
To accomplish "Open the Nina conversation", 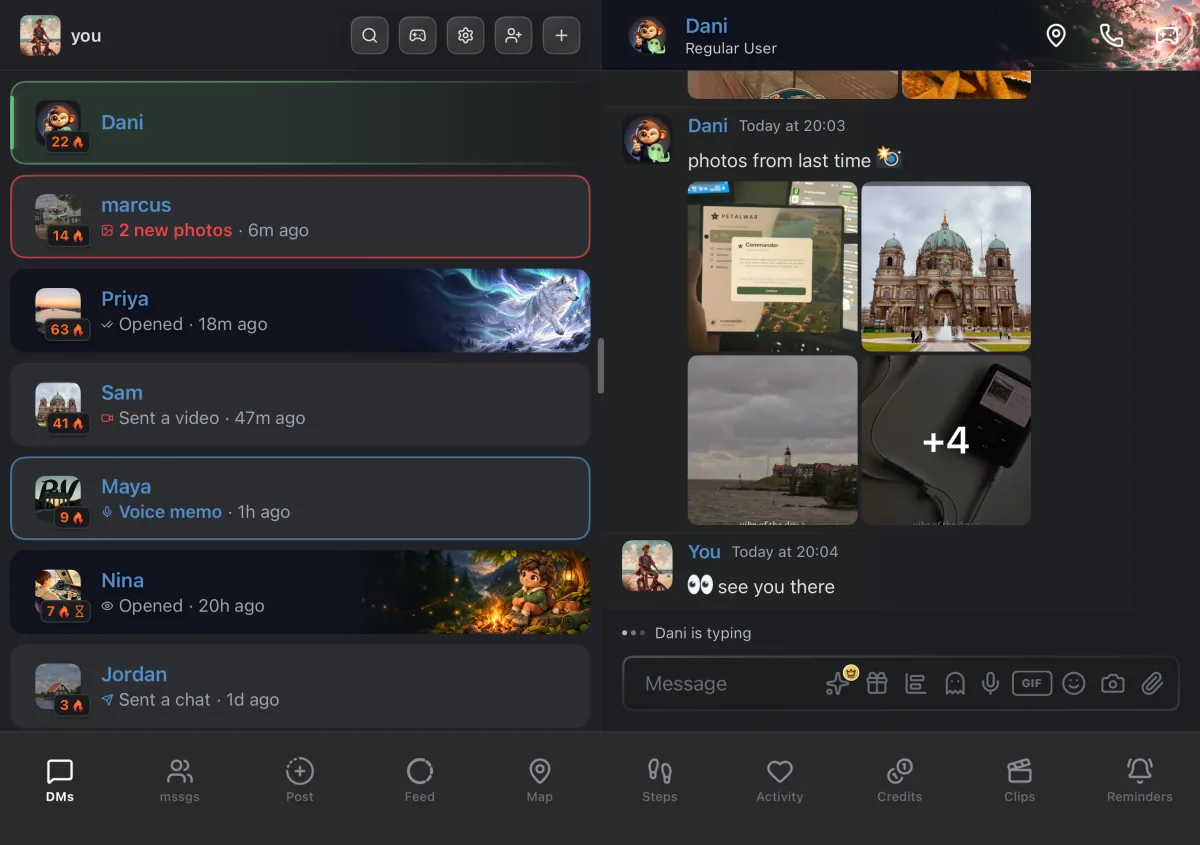I will (300, 593).
